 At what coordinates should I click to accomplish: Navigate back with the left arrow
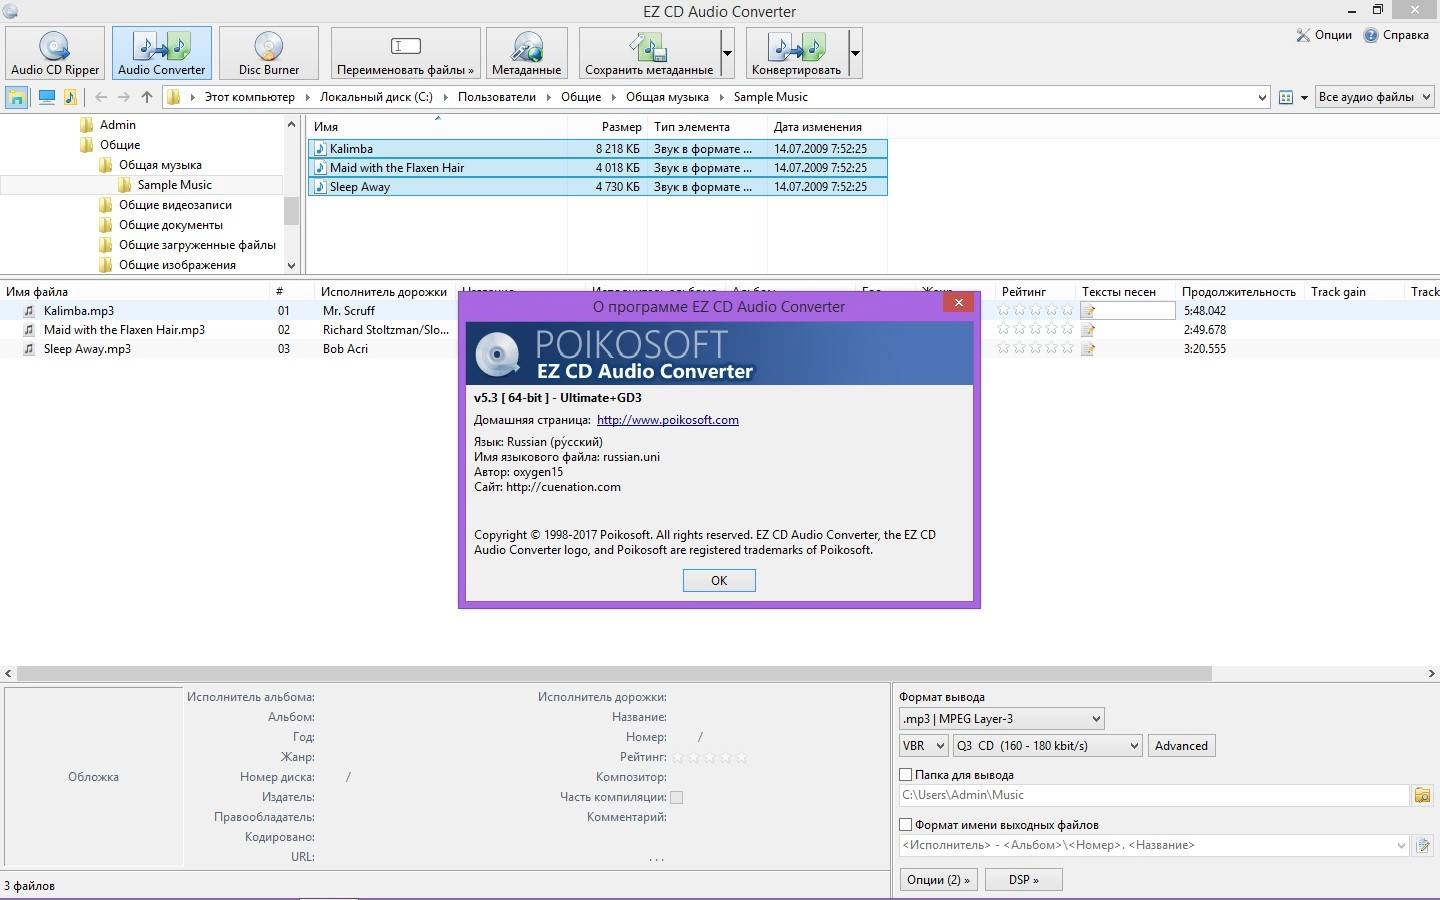pos(101,97)
